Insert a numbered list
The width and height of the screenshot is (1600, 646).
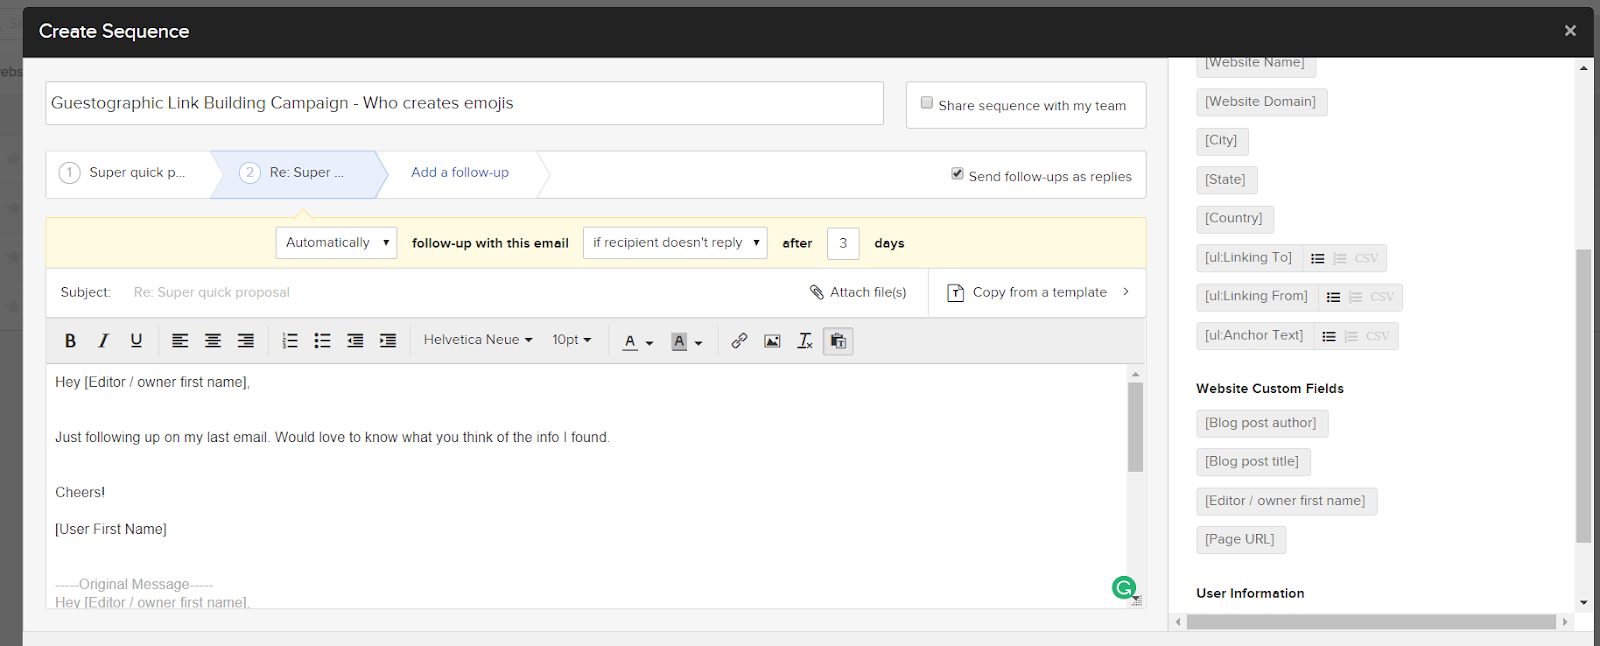pyautogui.click(x=290, y=341)
